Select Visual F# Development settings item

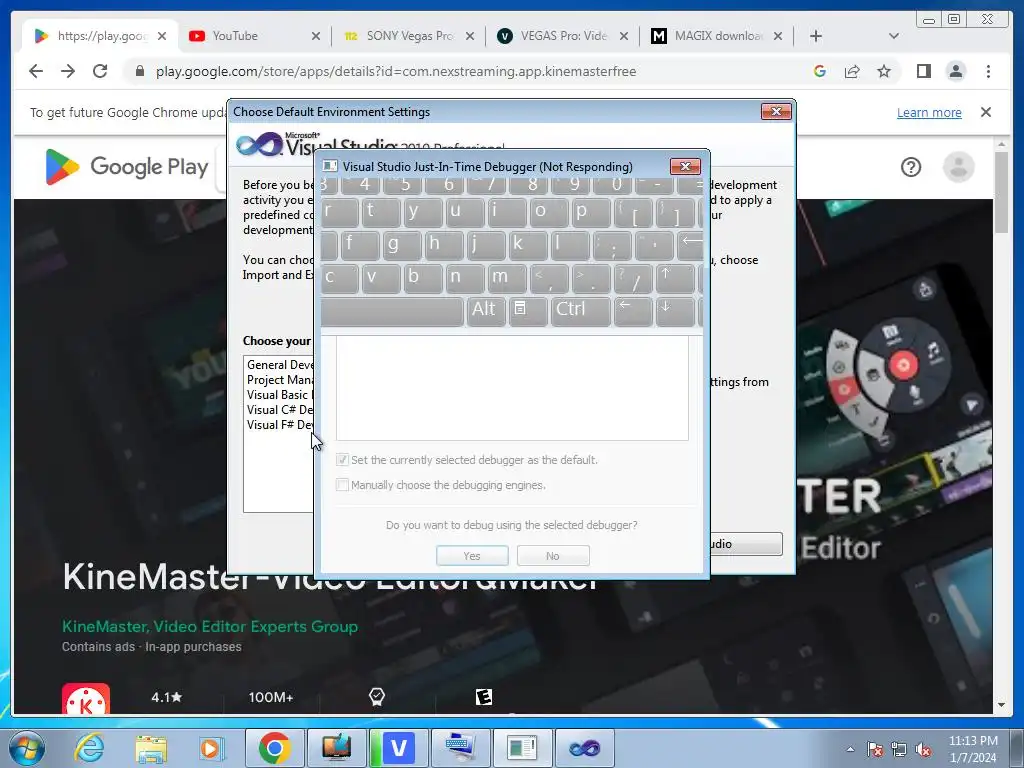pyautogui.click(x=280, y=425)
